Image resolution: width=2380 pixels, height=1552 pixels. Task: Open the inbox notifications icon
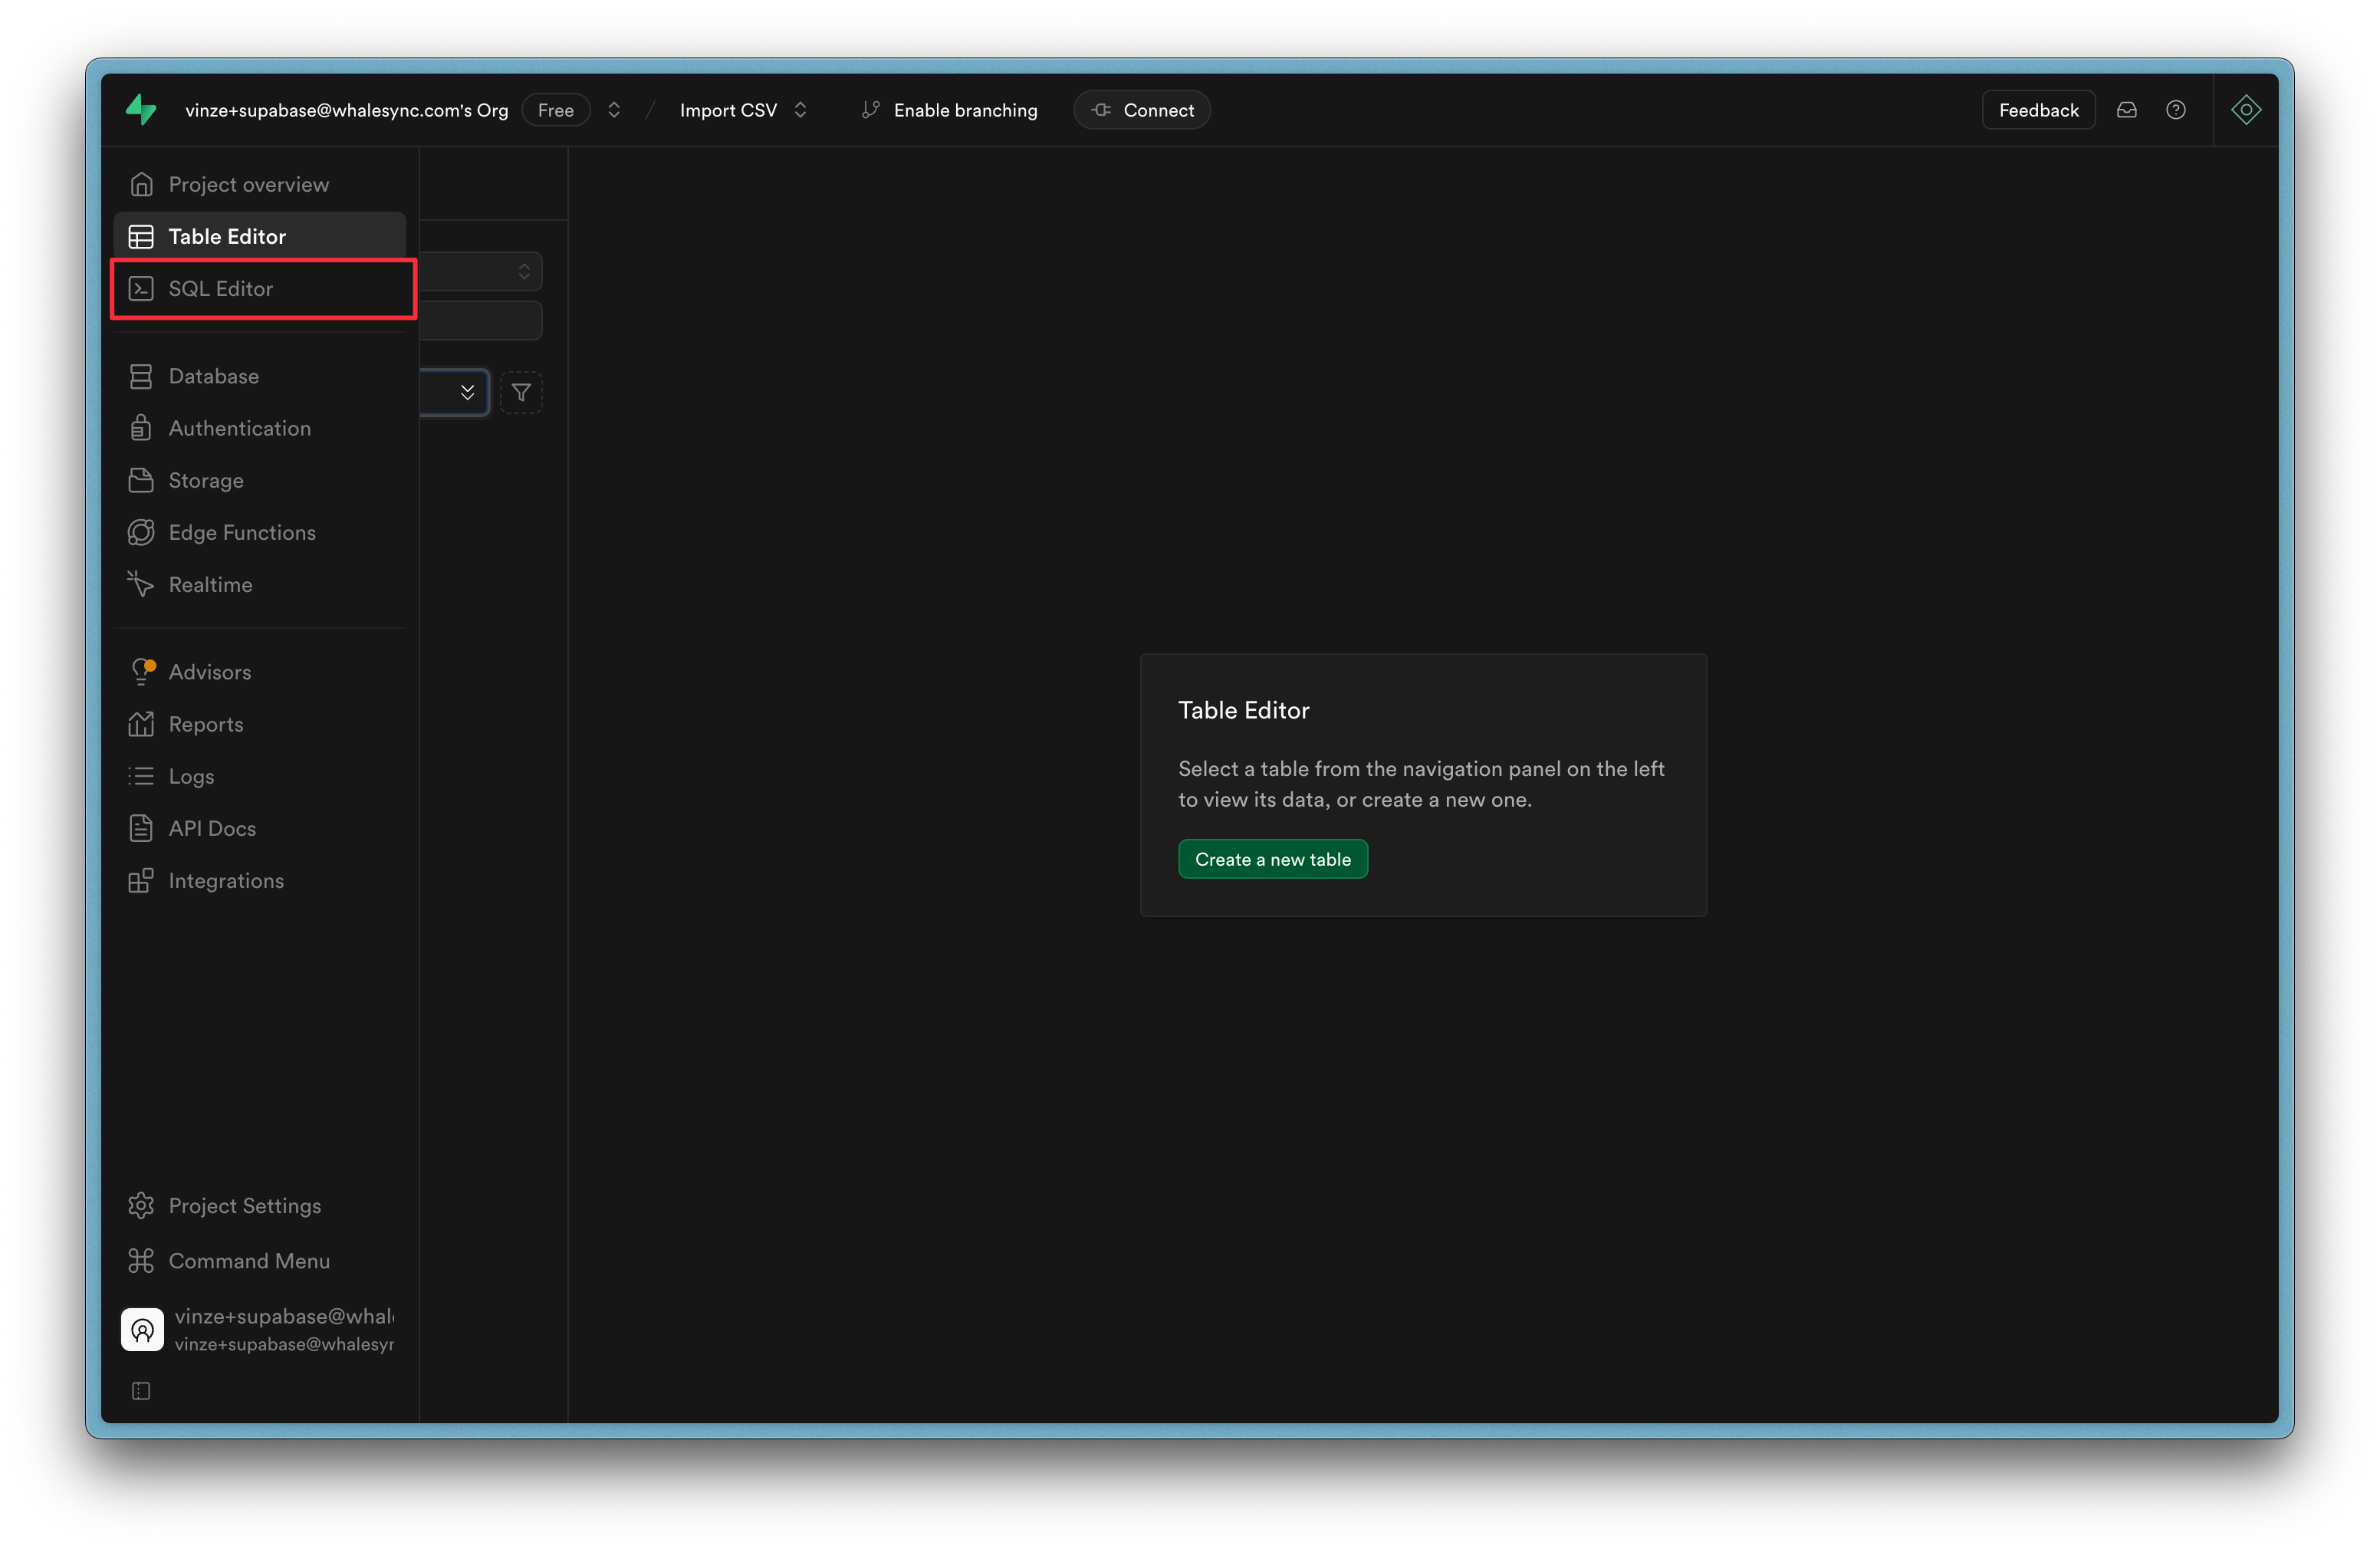coord(2127,110)
